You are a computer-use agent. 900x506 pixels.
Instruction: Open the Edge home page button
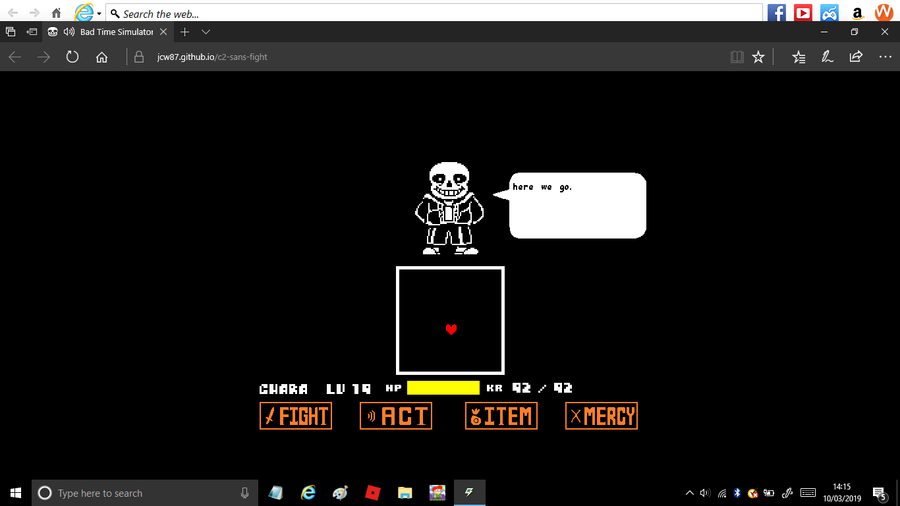(102, 57)
